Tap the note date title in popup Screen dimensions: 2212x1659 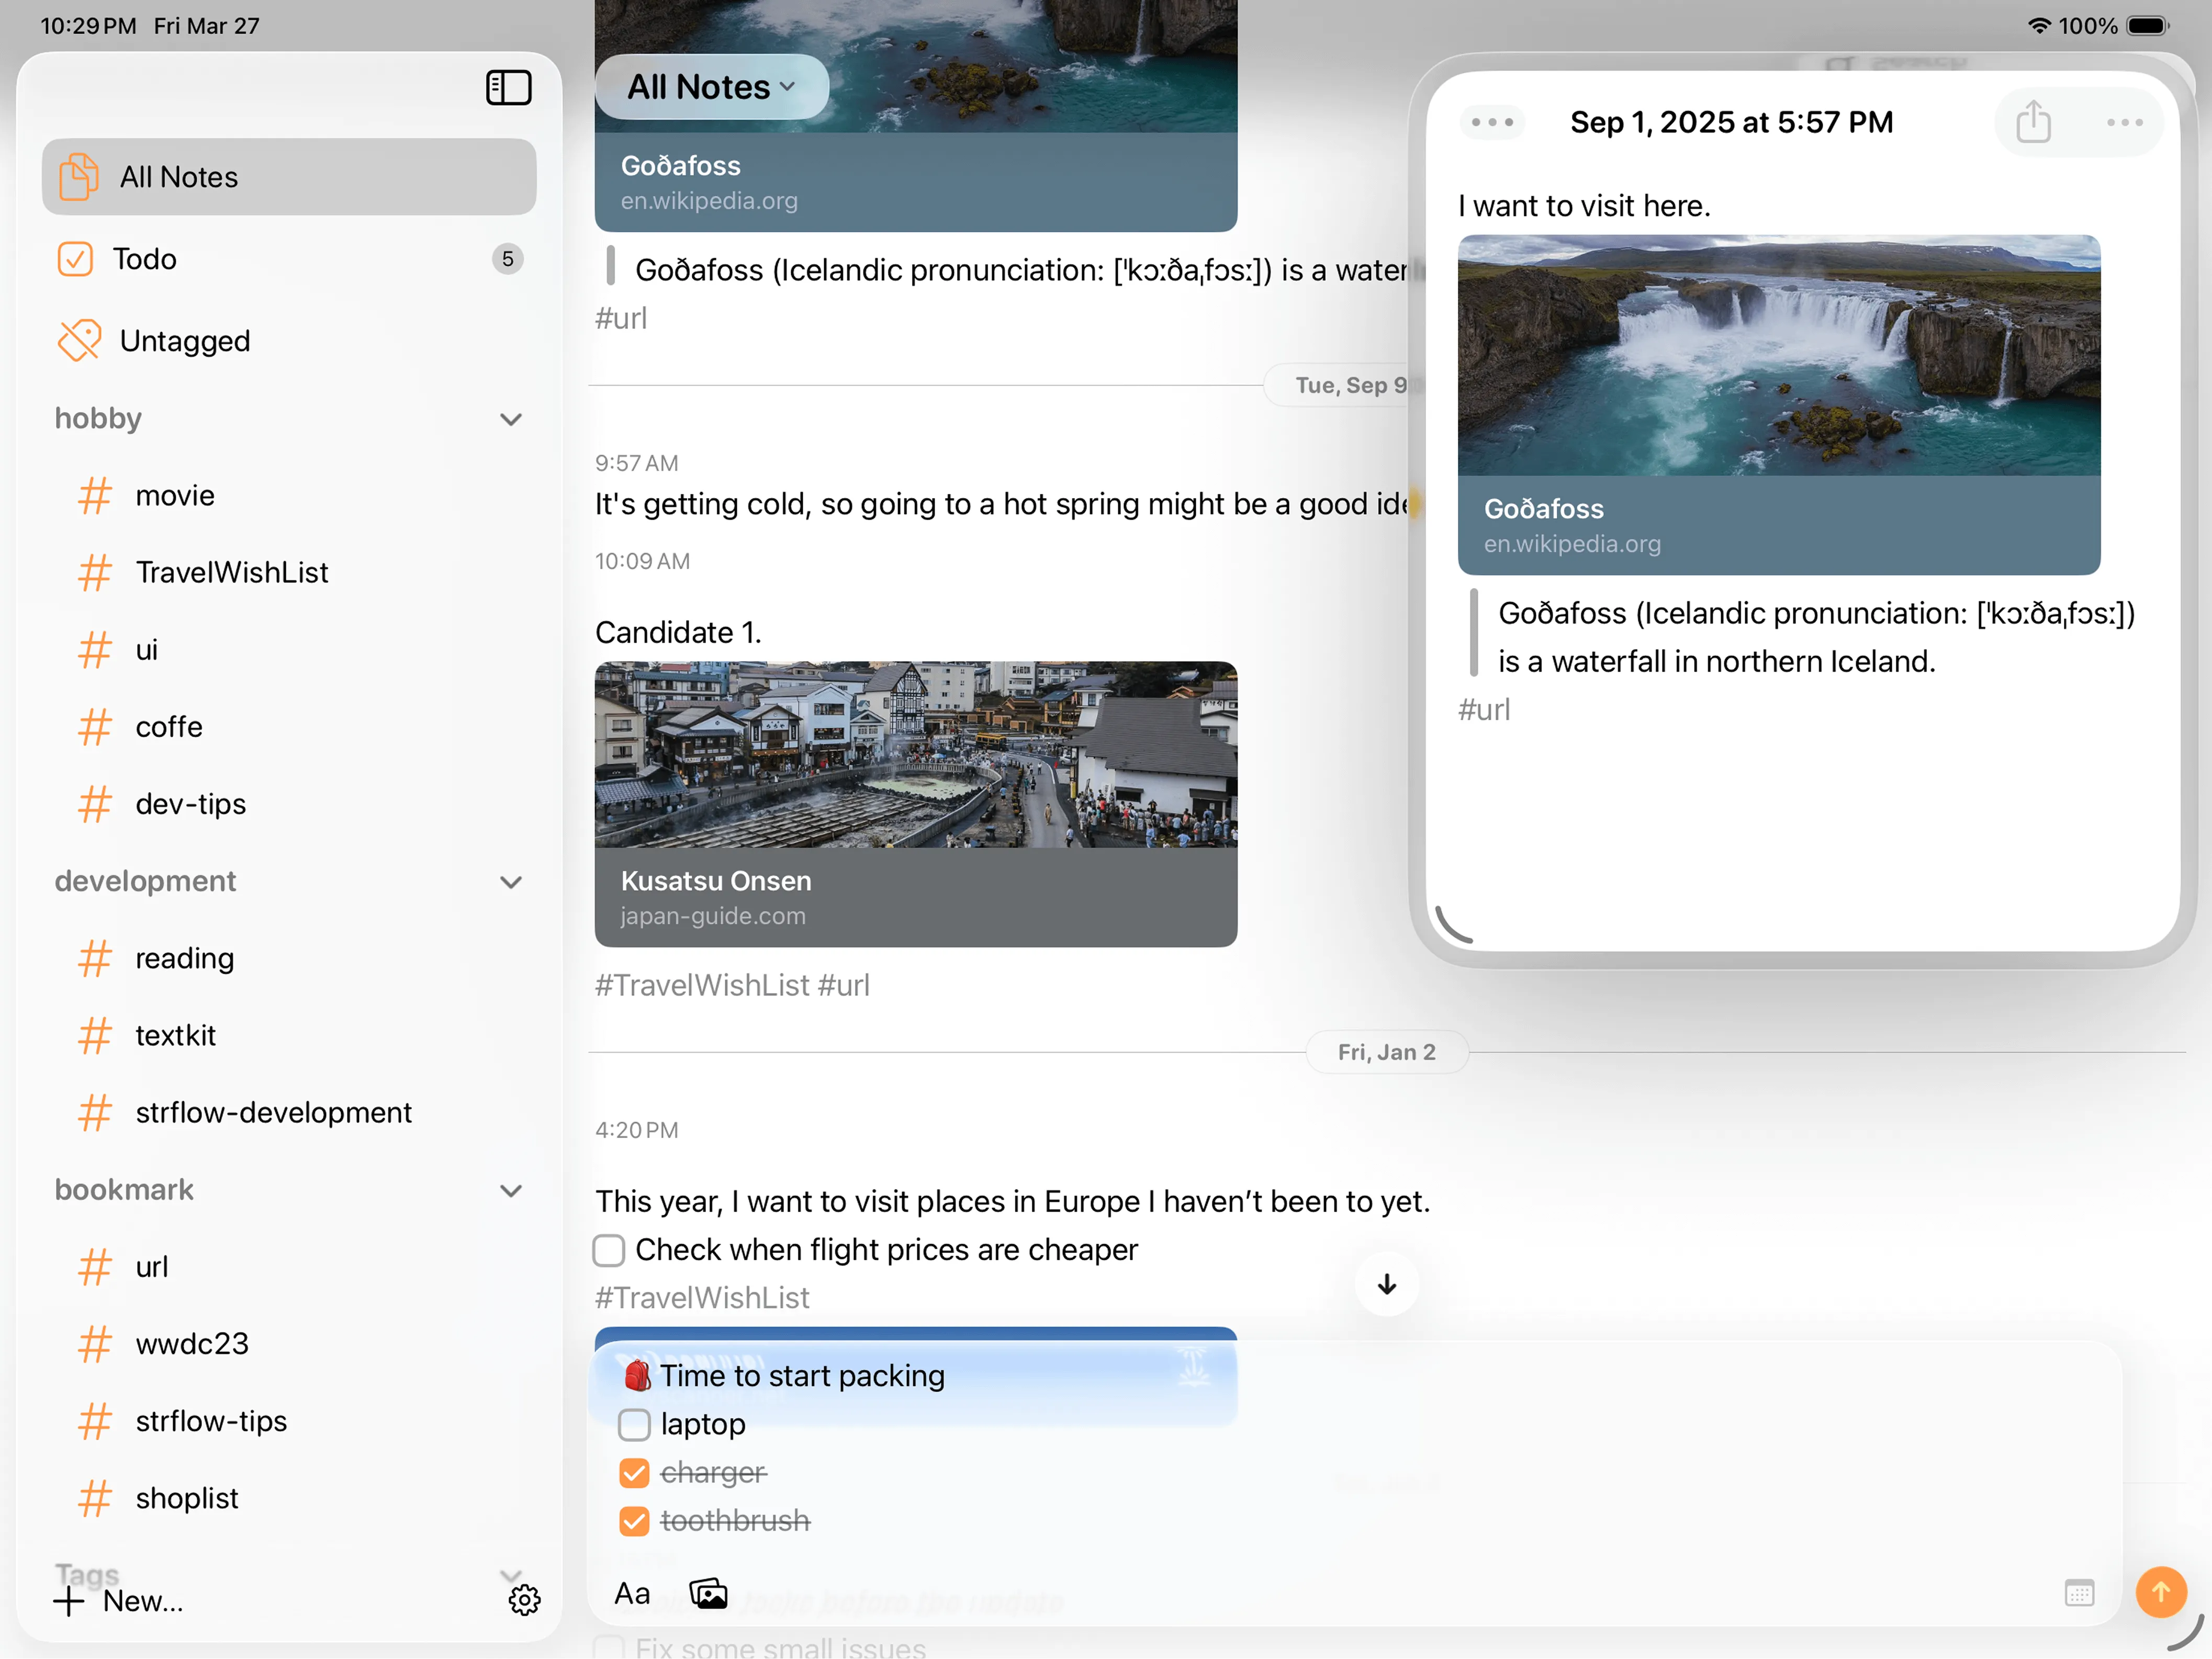(1731, 122)
